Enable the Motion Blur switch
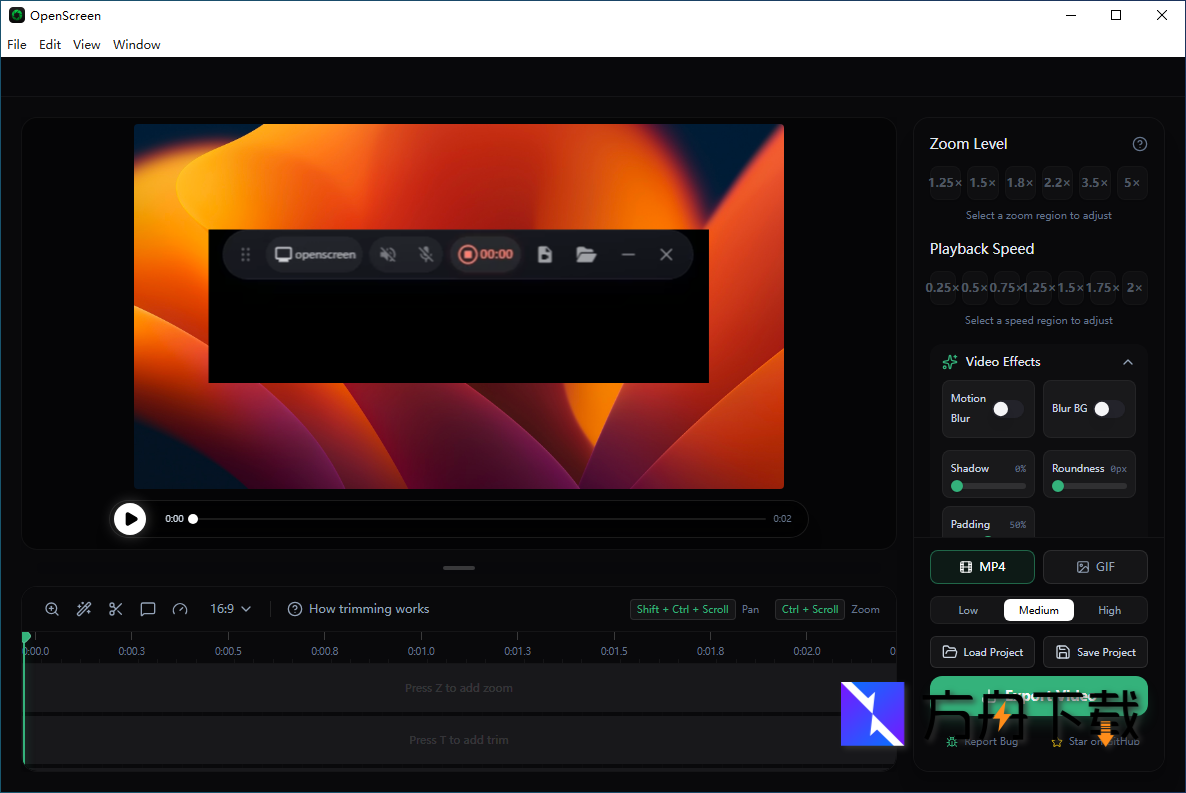 point(1007,409)
